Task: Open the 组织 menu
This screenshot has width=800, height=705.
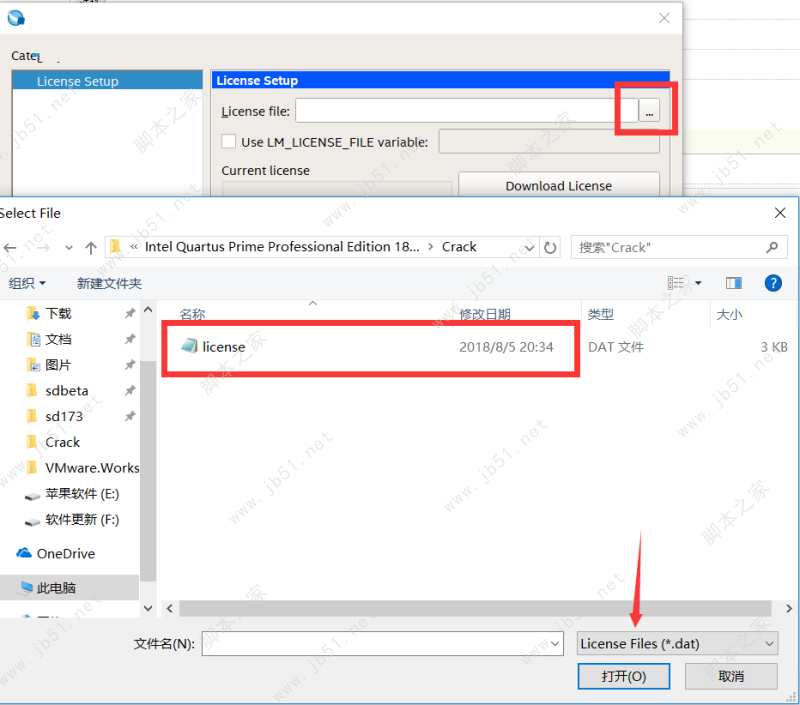Action: point(27,283)
